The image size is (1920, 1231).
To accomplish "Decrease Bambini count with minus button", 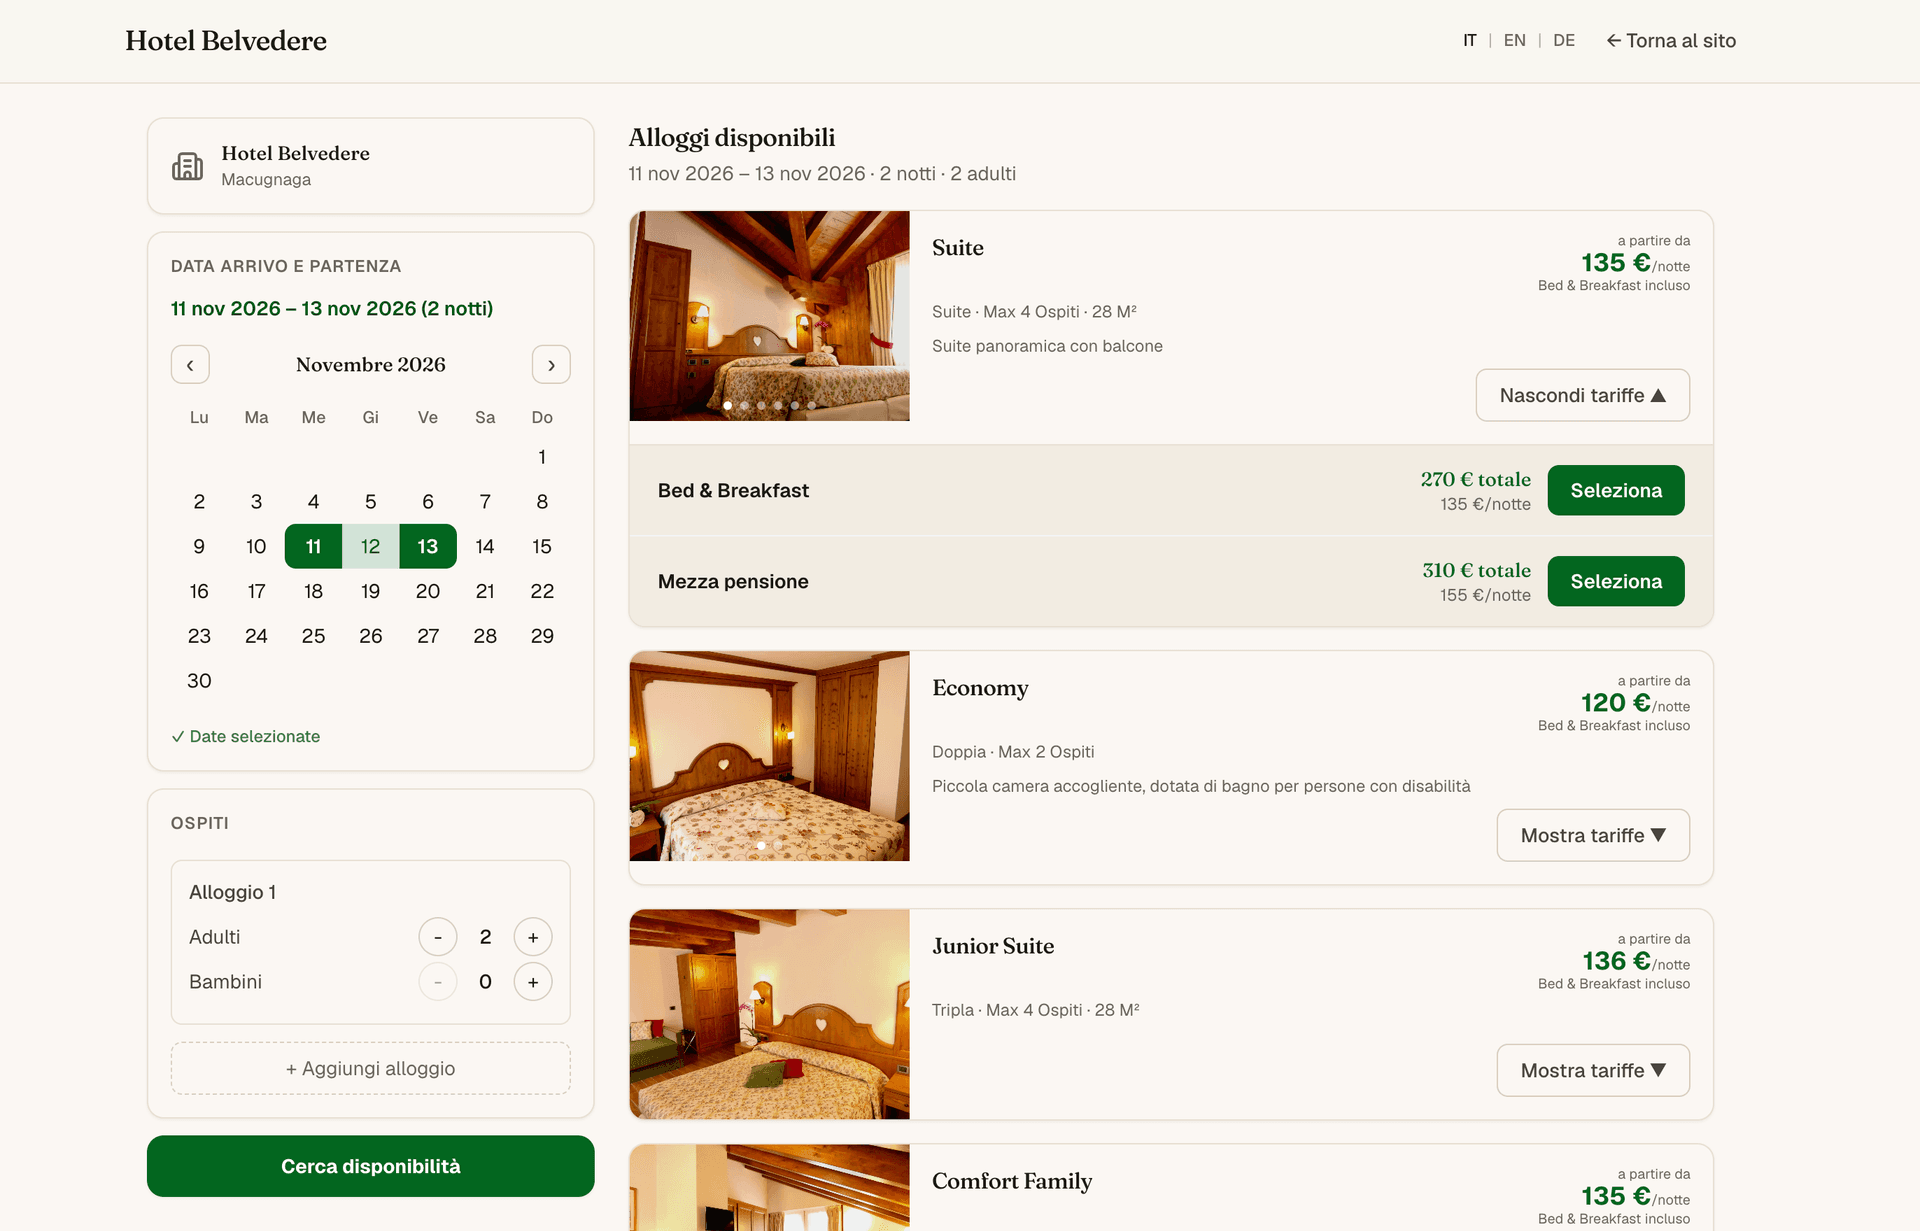I will [438, 982].
